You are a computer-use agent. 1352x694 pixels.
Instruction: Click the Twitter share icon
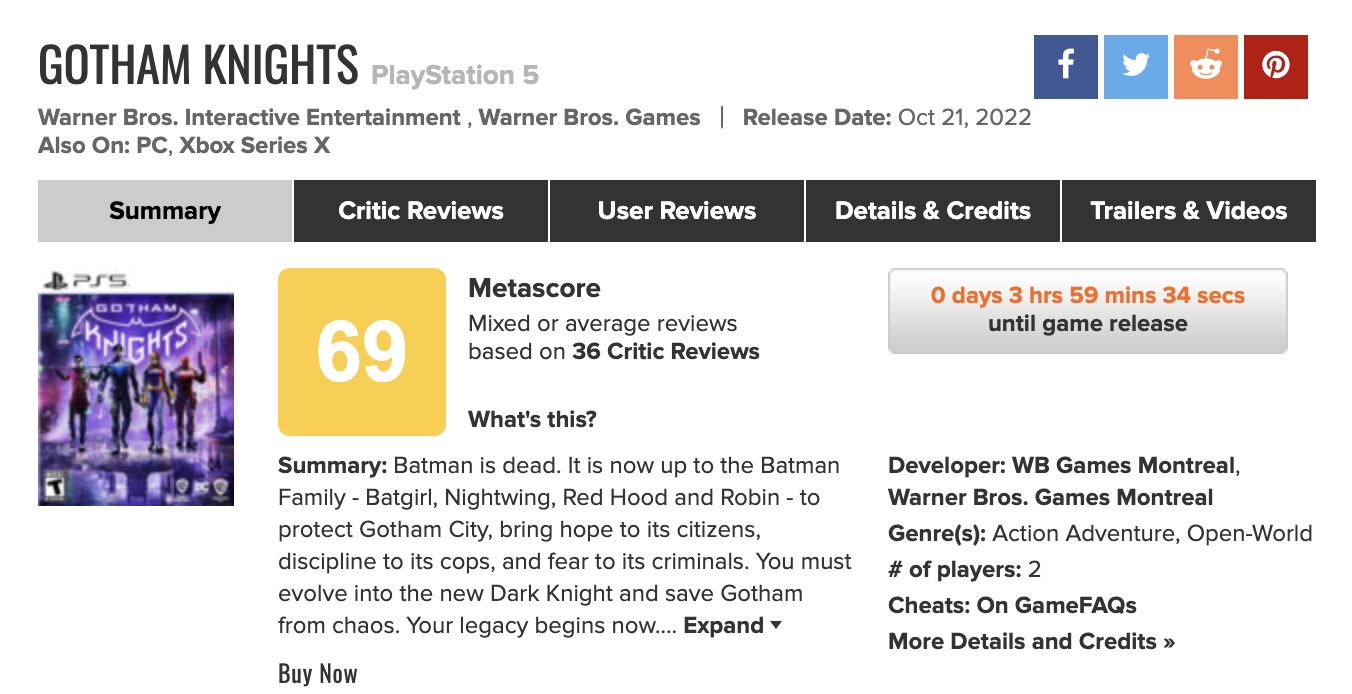(1135, 67)
